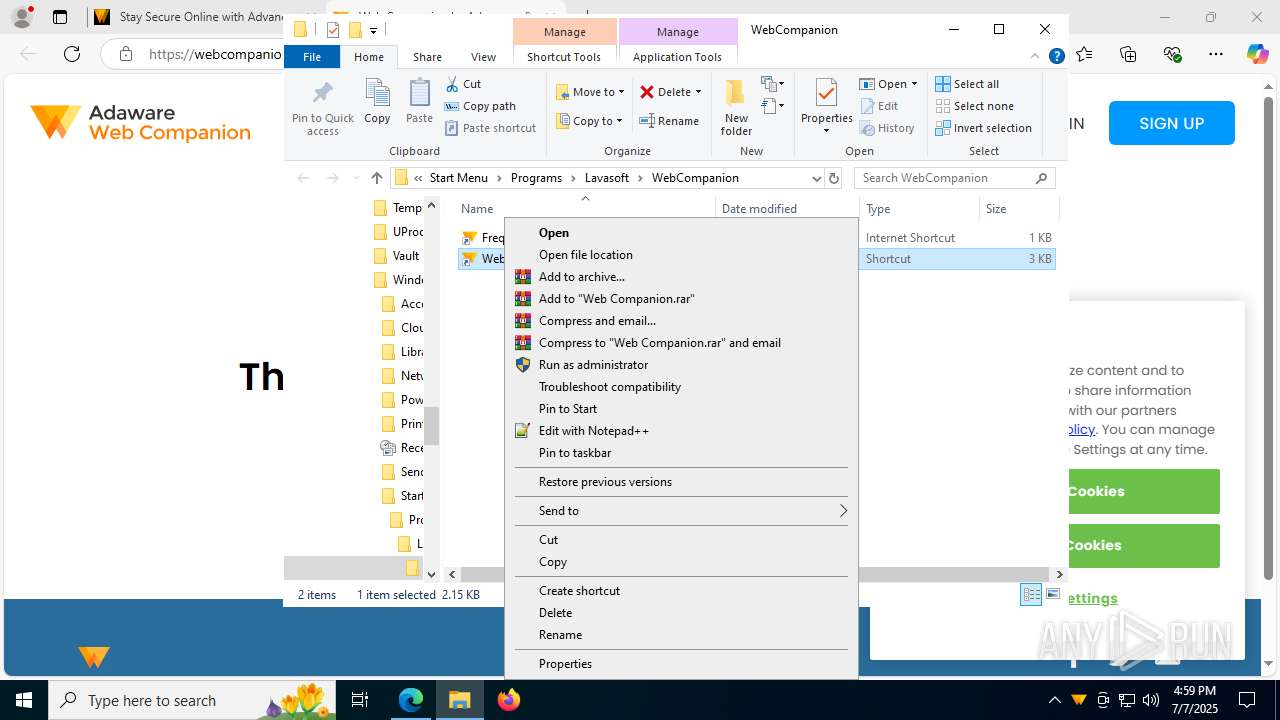Open address bar history dropdown

coord(816,178)
